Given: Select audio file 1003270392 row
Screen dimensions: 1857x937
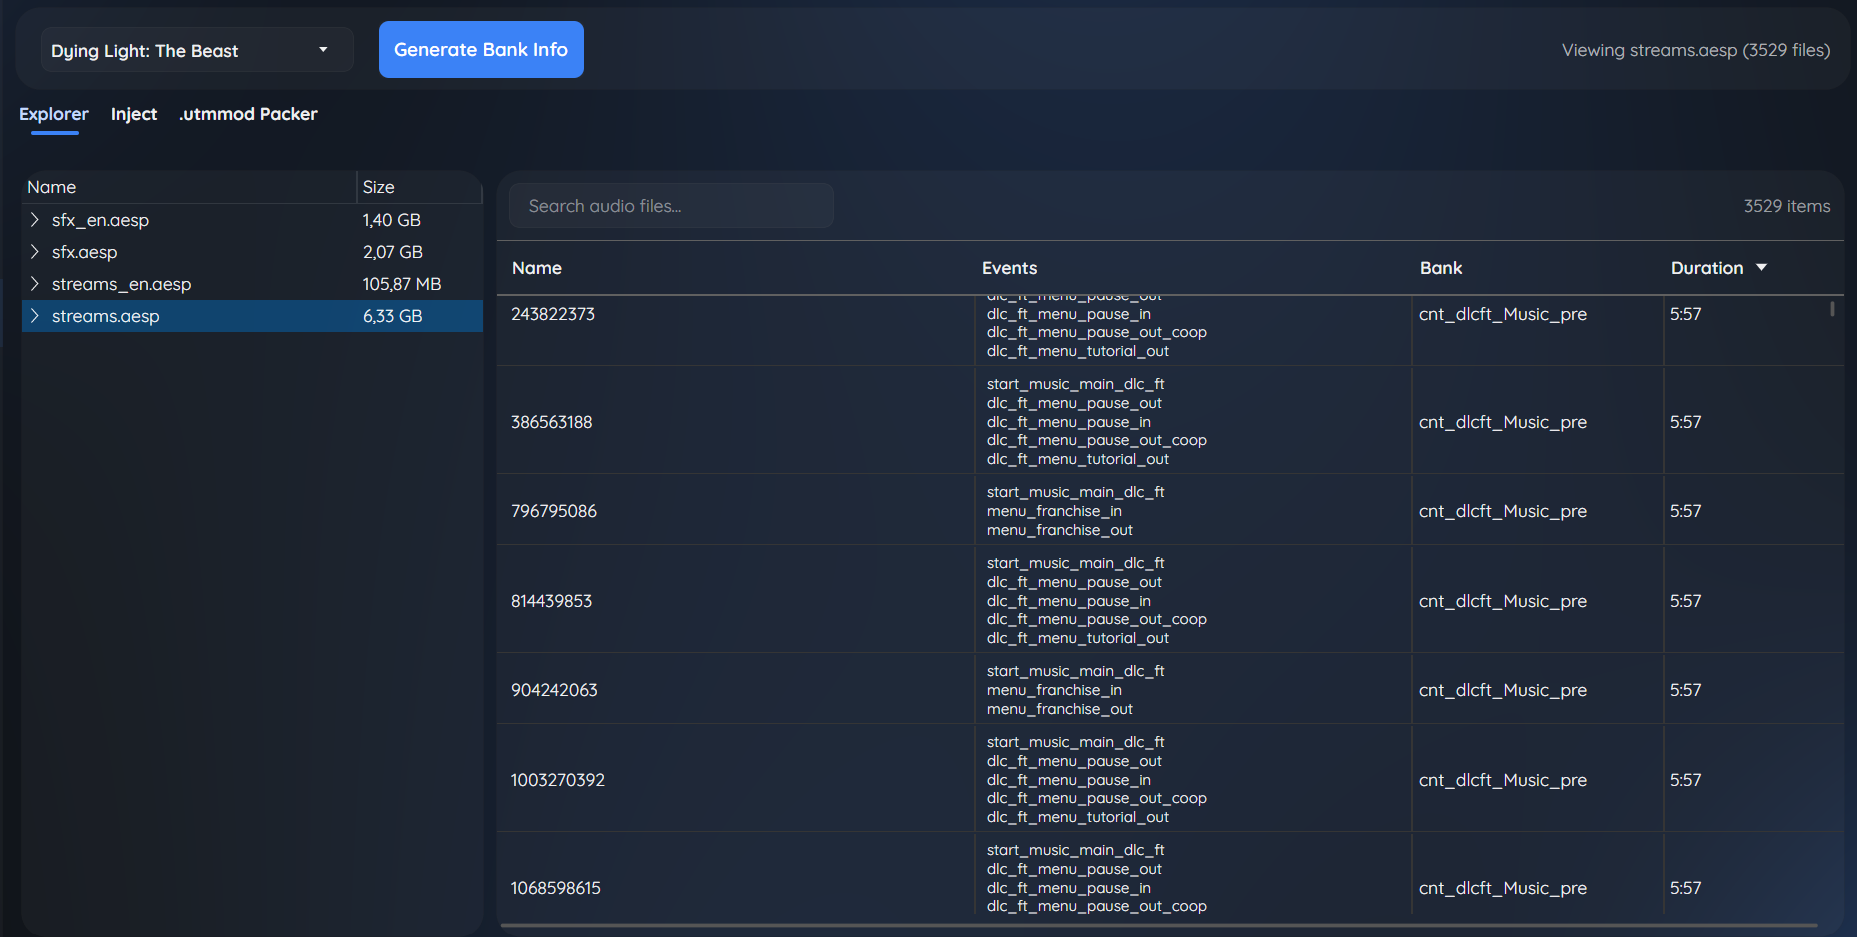Looking at the screenshot, I should tap(1170, 779).
